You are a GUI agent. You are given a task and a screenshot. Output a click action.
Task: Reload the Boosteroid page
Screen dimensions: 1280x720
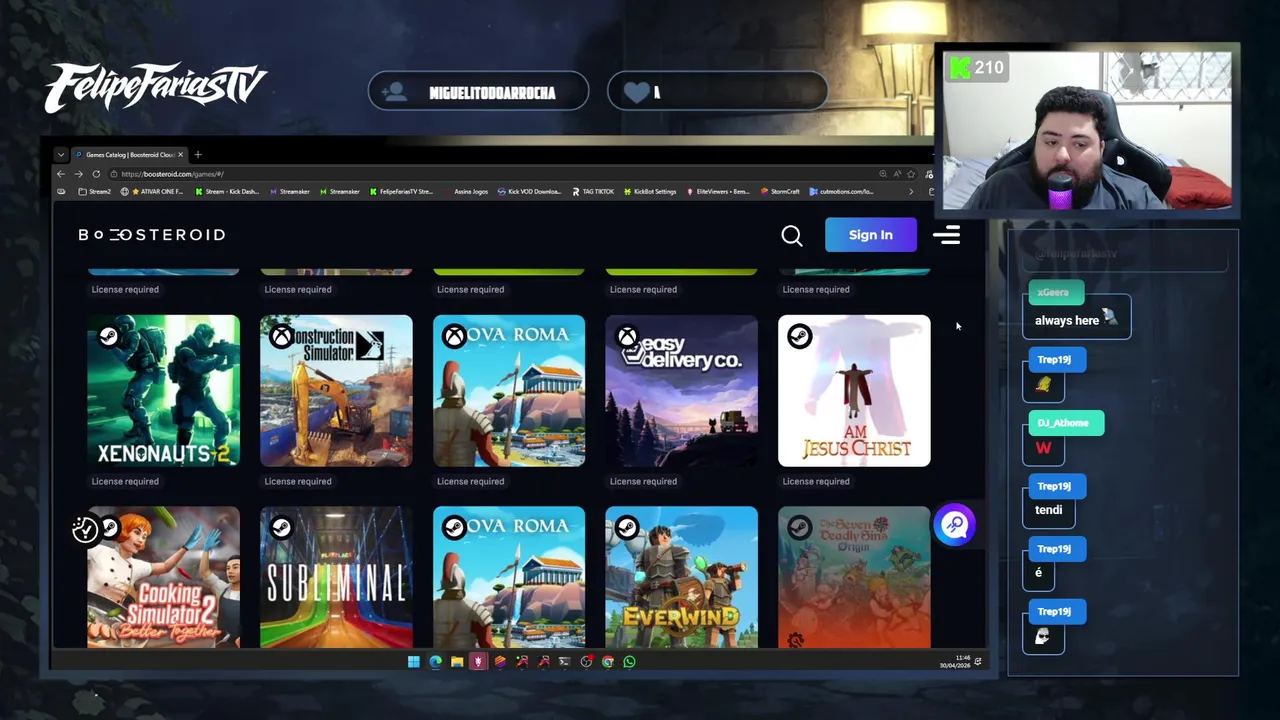coord(96,174)
